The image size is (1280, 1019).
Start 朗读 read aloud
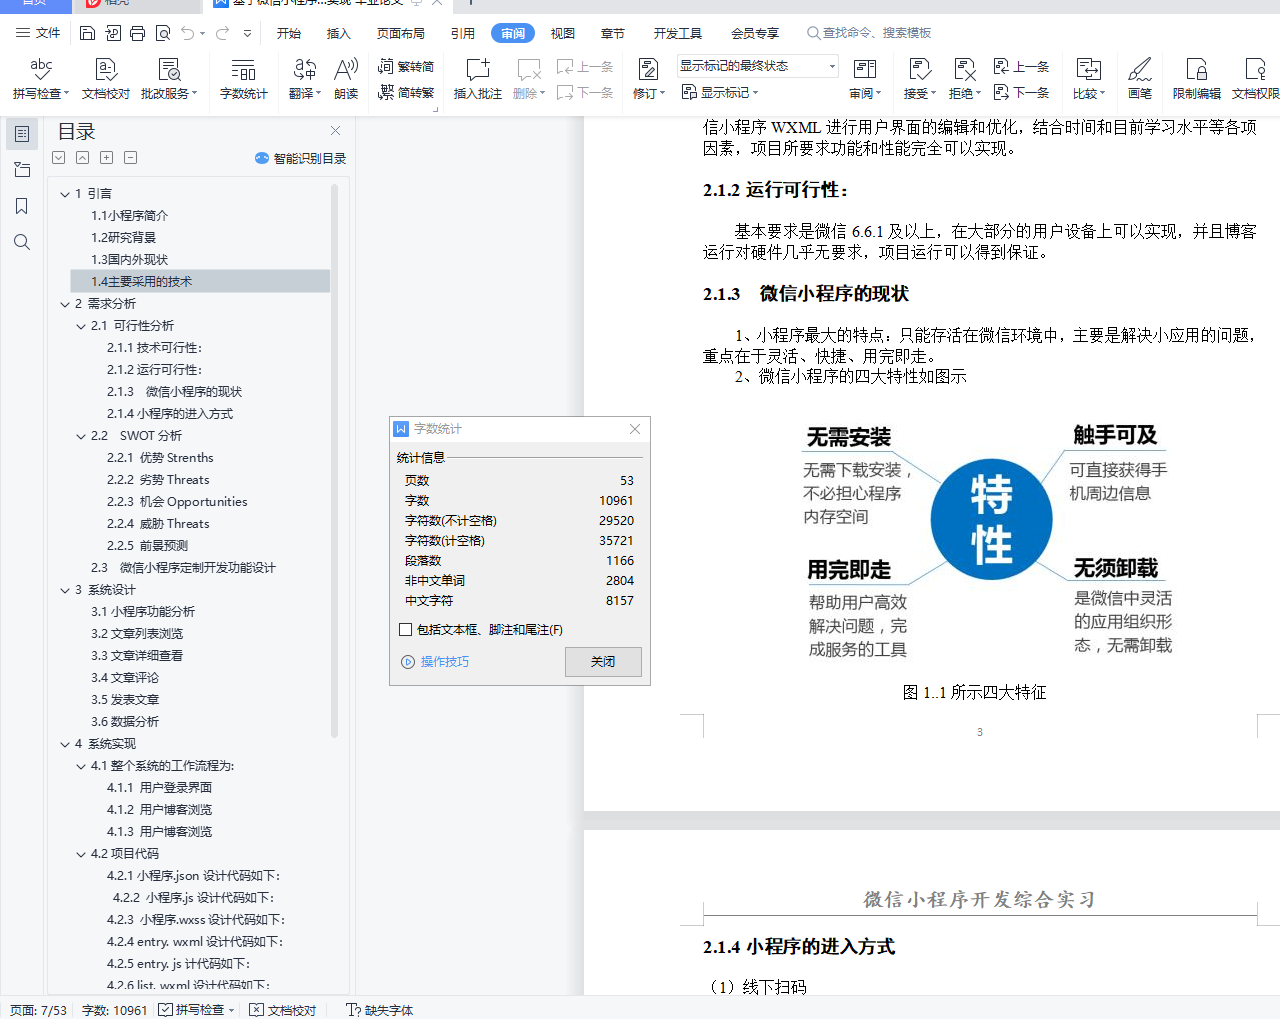pyautogui.click(x=346, y=78)
